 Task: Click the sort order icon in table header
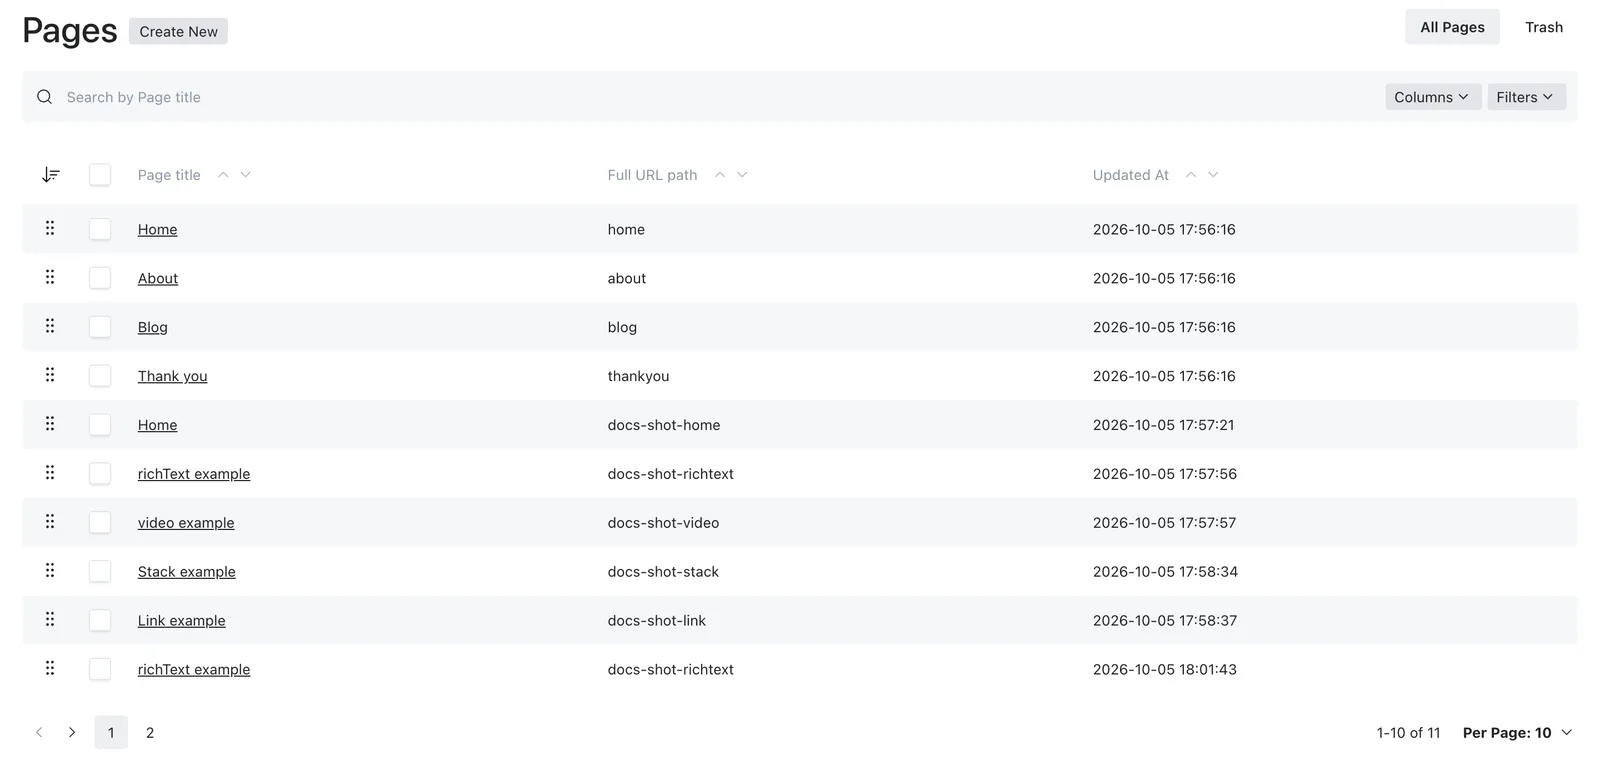tap(51, 175)
